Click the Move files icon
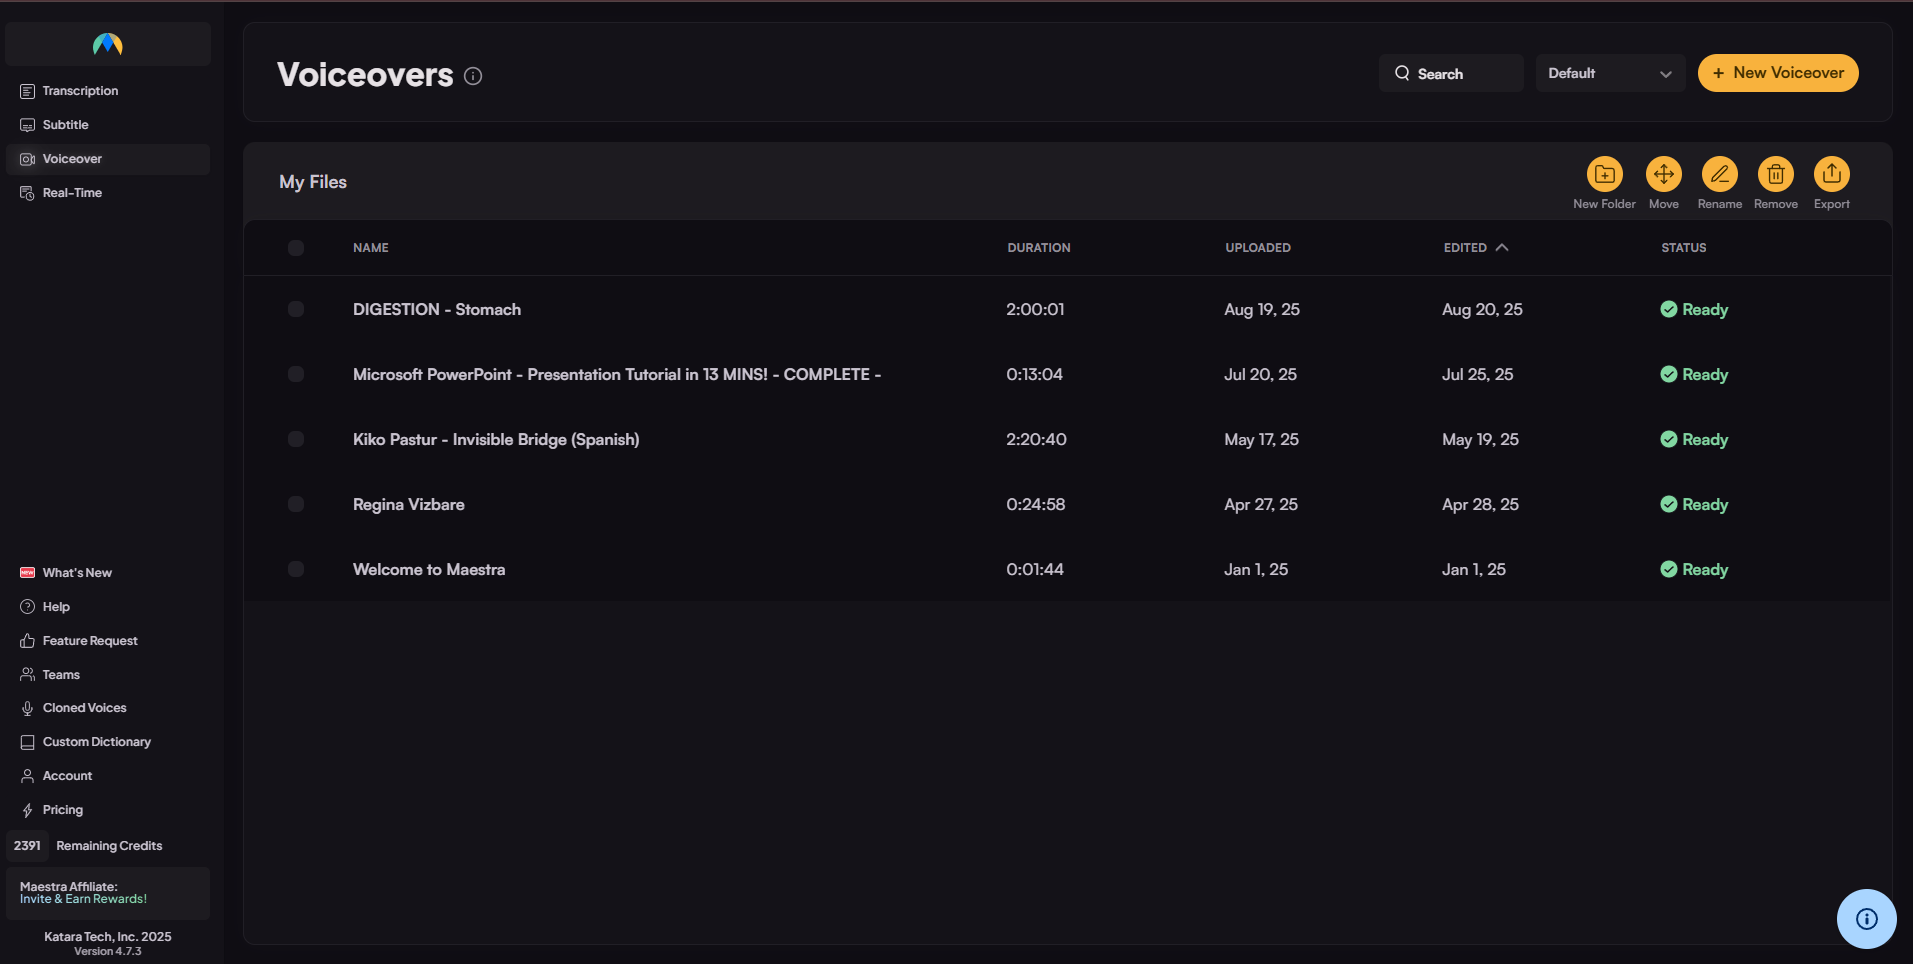This screenshot has width=1913, height=964. click(1663, 174)
